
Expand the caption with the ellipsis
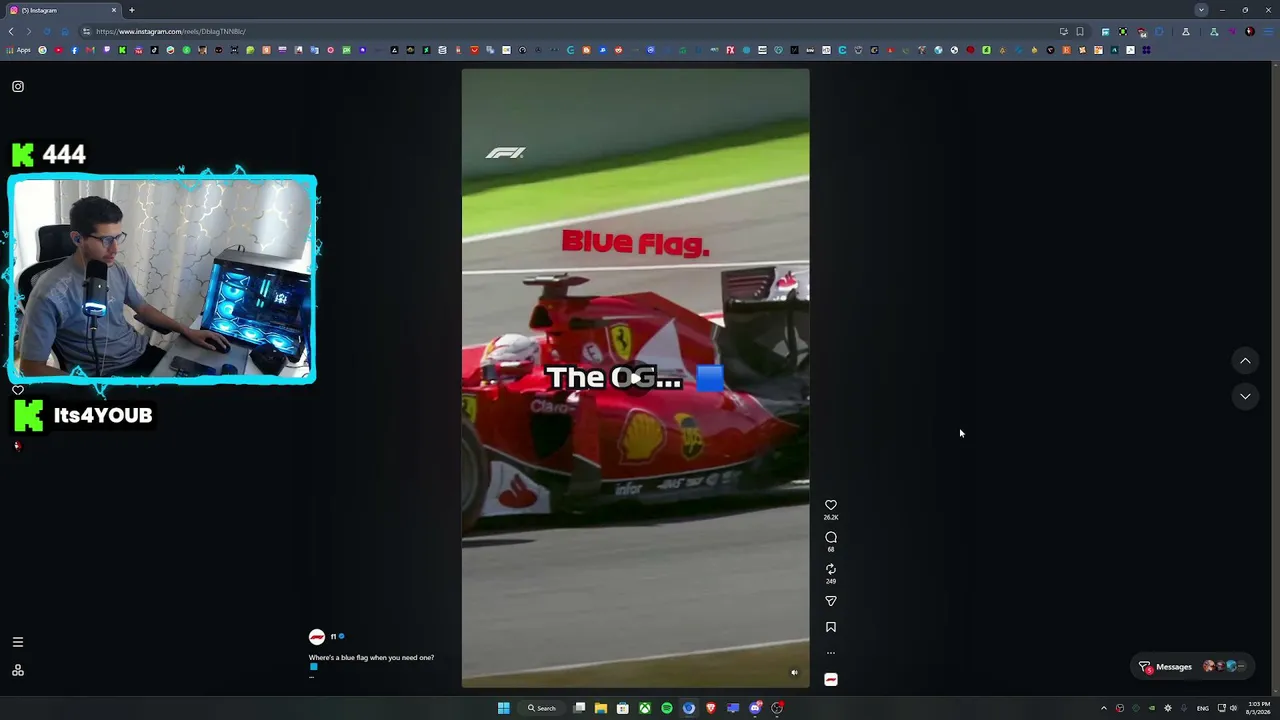(311, 676)
